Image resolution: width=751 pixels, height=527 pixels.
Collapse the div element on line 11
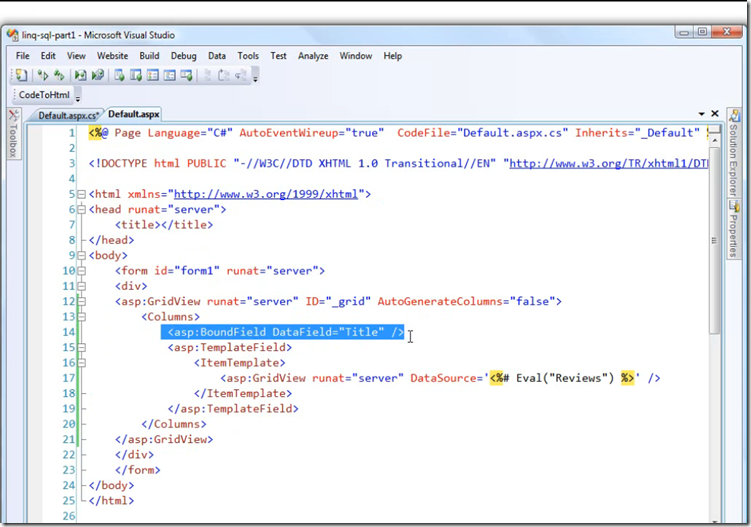pyautogui.click(x=81, y=286)
